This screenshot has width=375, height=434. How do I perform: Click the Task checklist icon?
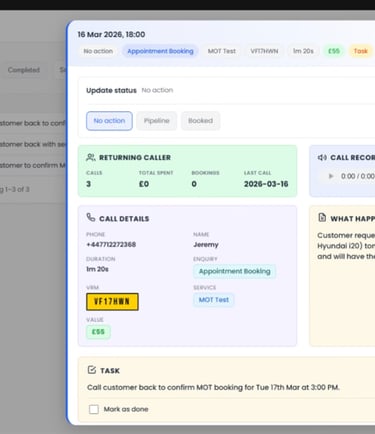click(x=92, y=370)
